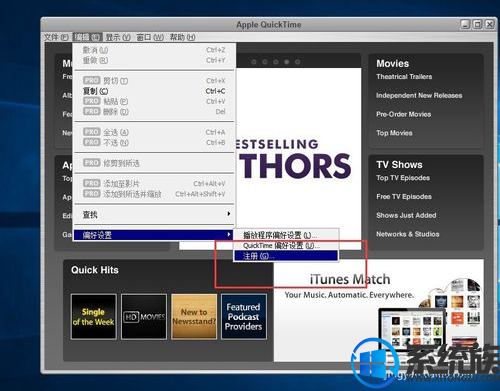Image resolution: width=500 pixels, height=391 pixels.
Task: Select 注册 (G) in the preferences submenu
Action: point(286,256)
